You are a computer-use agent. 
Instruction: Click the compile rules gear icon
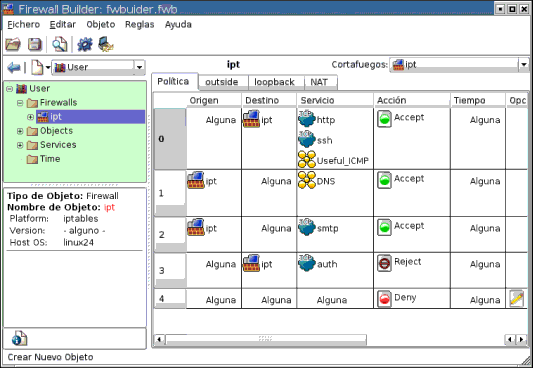85,45
